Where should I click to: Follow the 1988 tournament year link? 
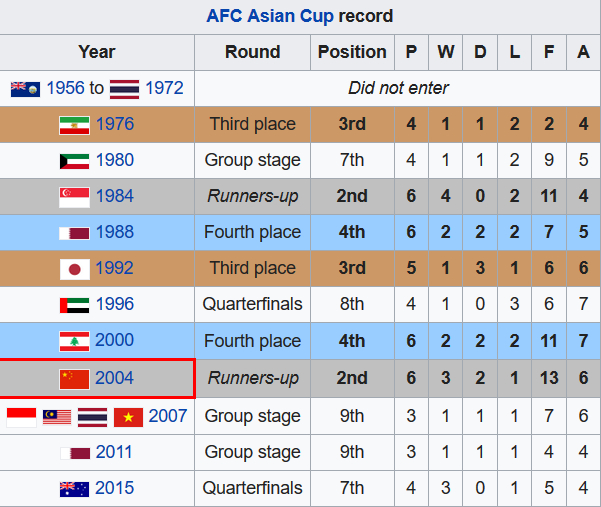[x=114, y=232]
